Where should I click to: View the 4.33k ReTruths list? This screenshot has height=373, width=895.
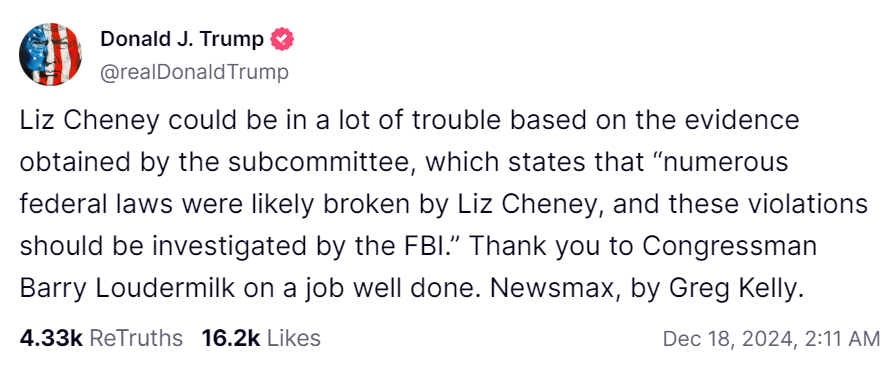(102, 338)
